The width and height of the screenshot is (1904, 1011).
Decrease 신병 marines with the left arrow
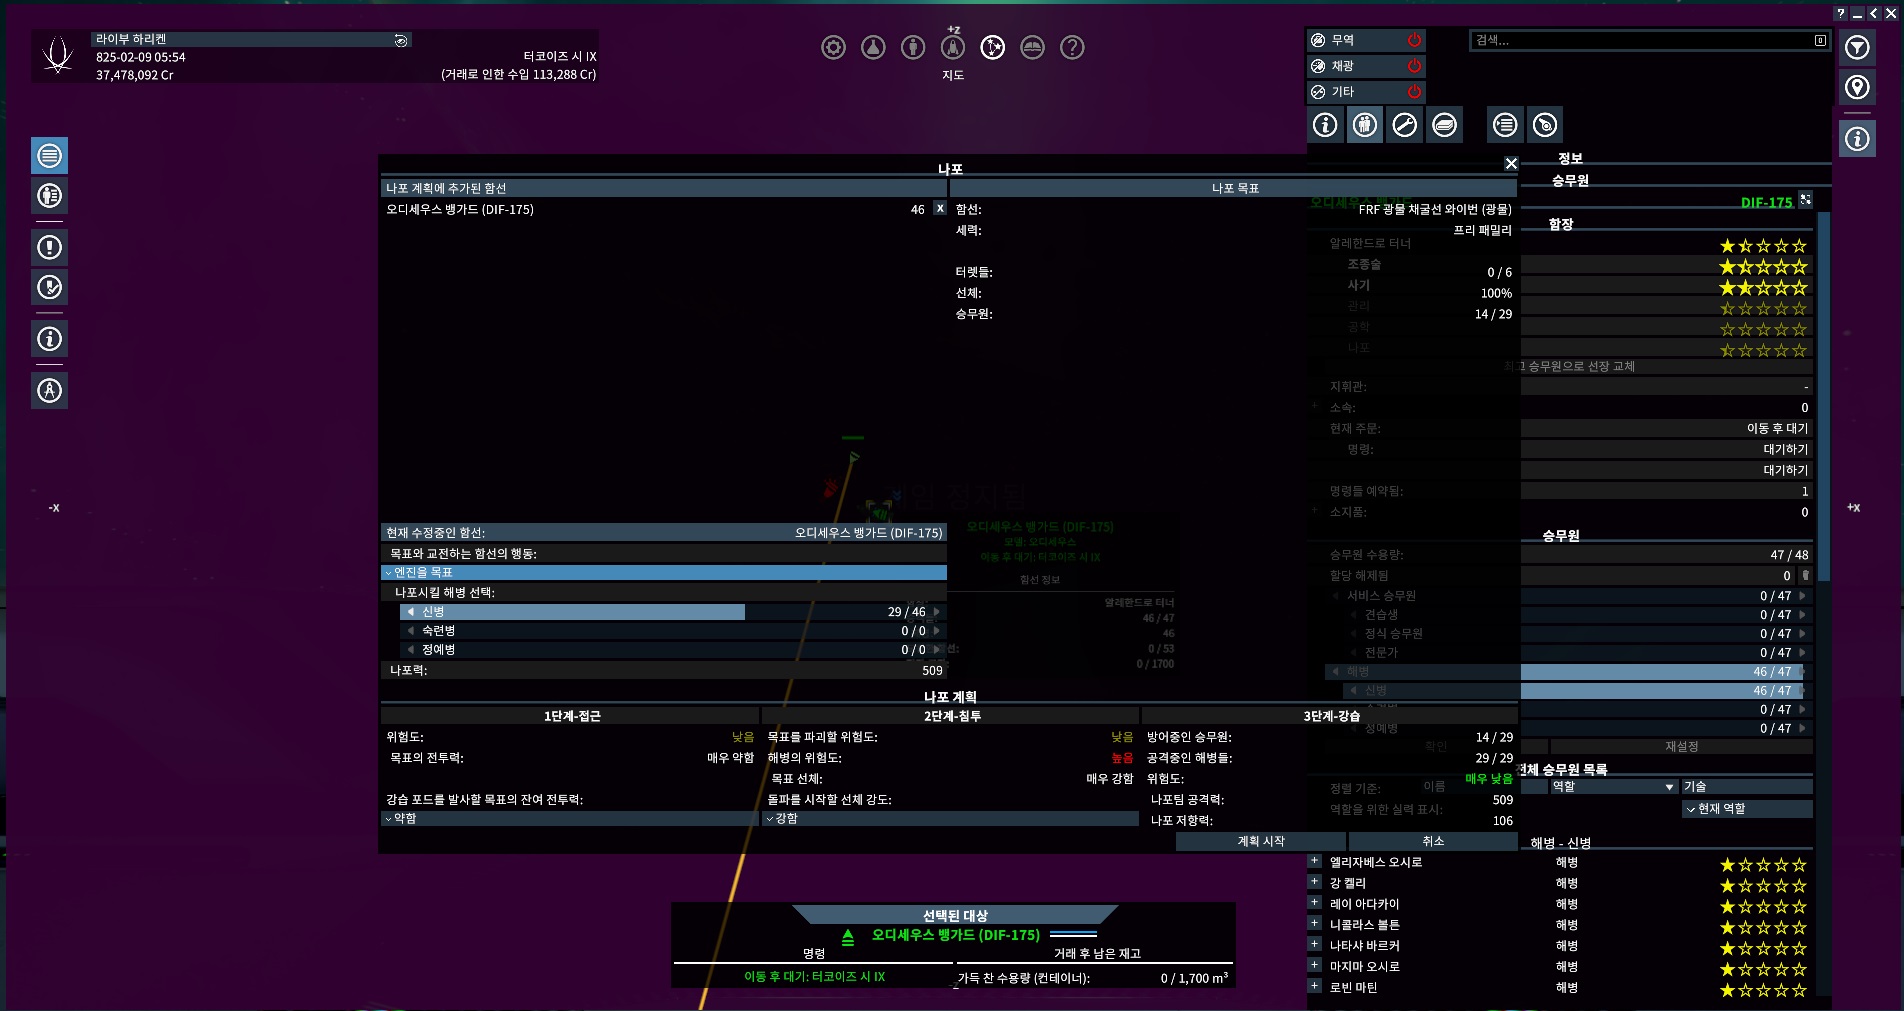(410, 612)
